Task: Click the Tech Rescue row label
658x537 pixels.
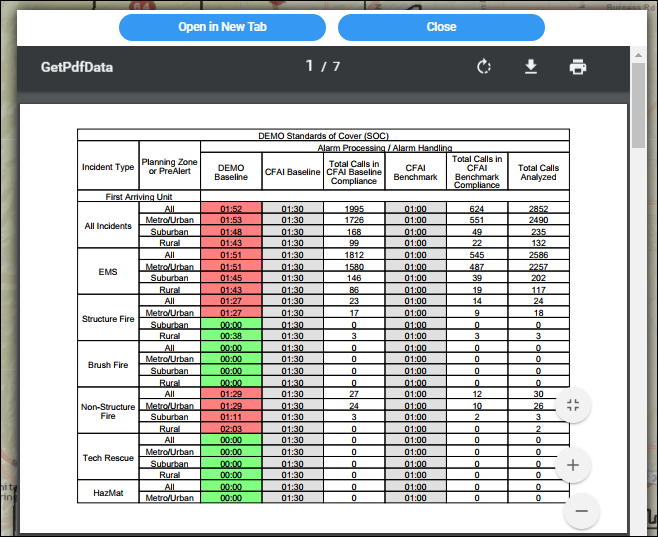Action: click(x=108, y=458)
